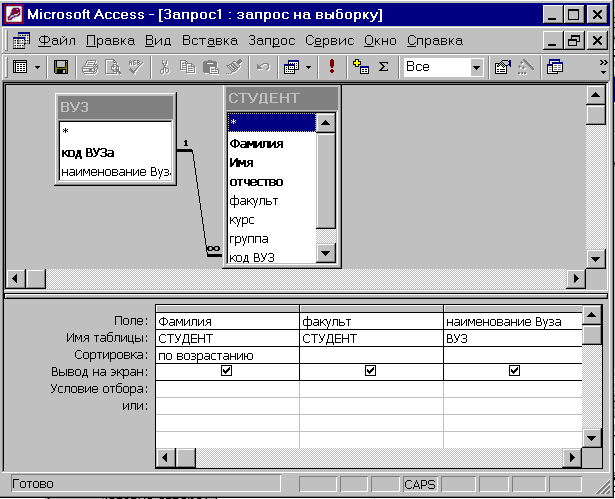Click down arrow of table pane vertical scrollbar

point(595,259)
